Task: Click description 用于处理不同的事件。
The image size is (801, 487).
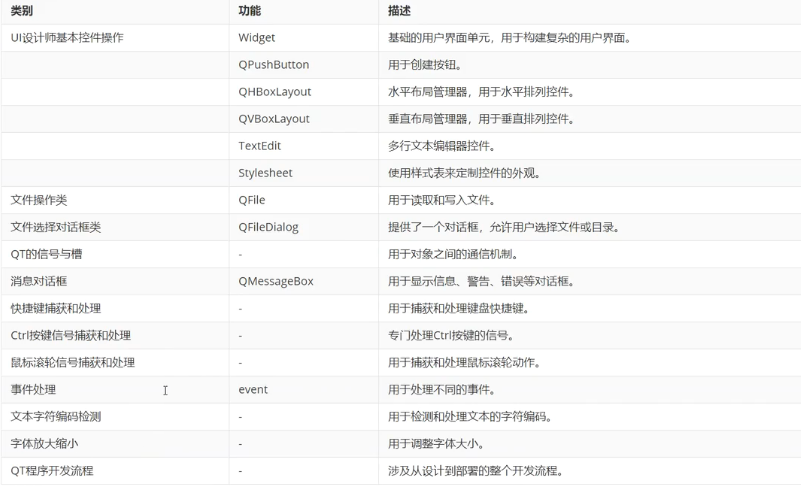Action: (442, 390)
